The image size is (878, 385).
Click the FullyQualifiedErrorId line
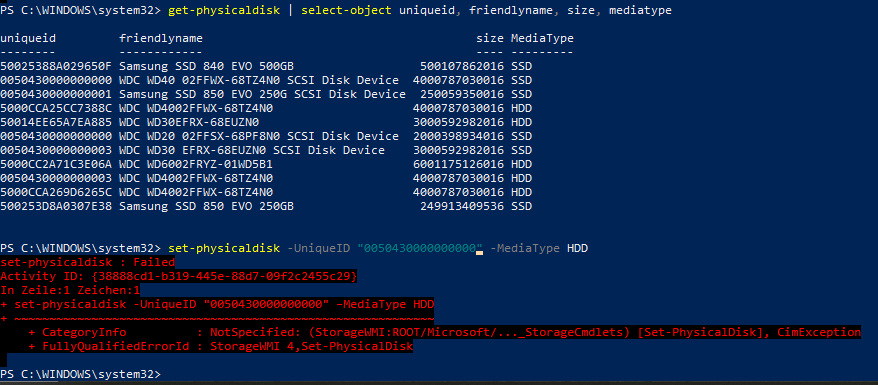pos(221,346)
